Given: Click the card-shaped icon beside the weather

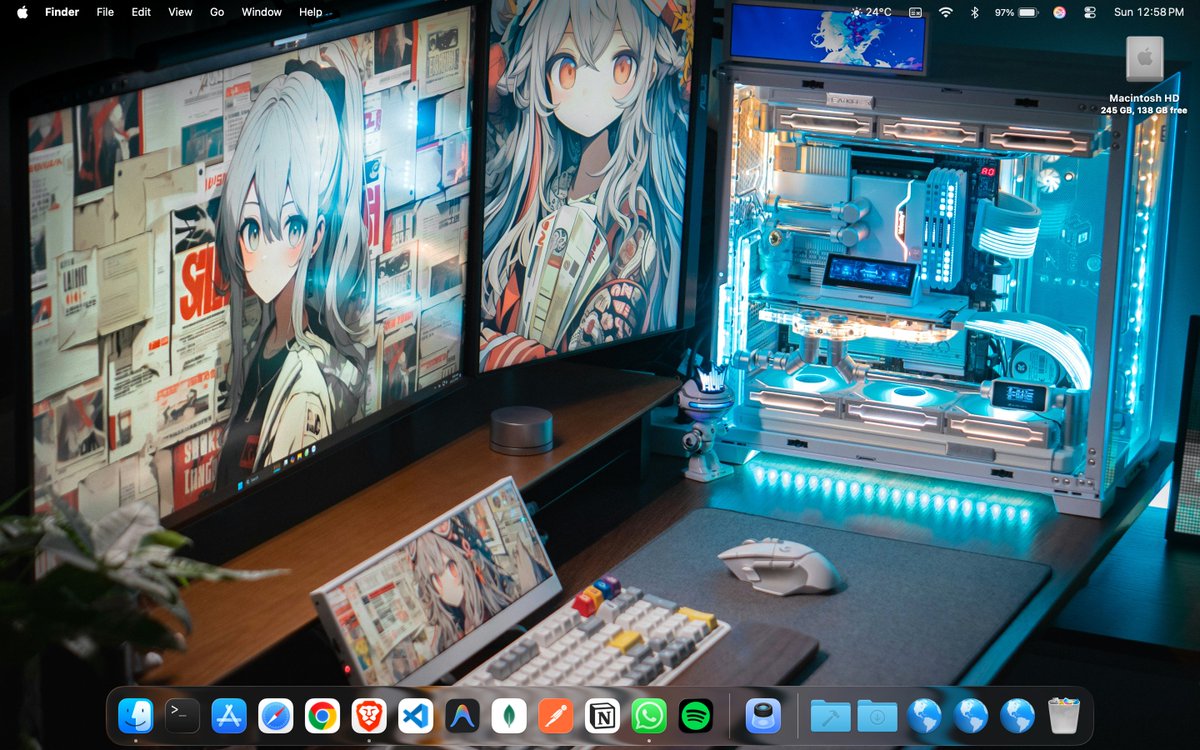Looking at the screenshot, I should coord(915,12).
